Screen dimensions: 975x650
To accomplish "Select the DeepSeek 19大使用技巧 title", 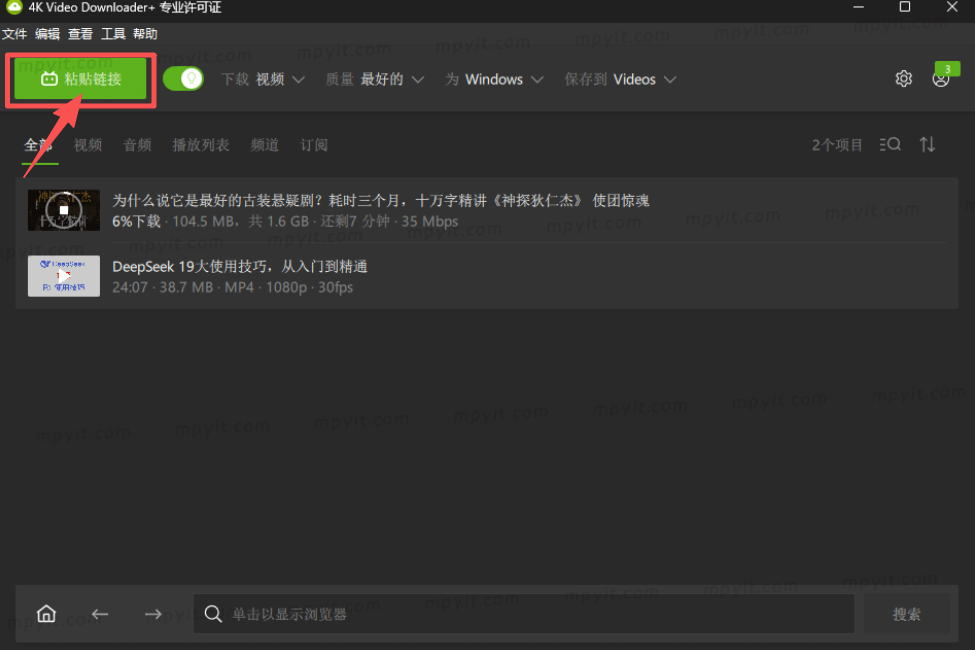I will 240,266.
